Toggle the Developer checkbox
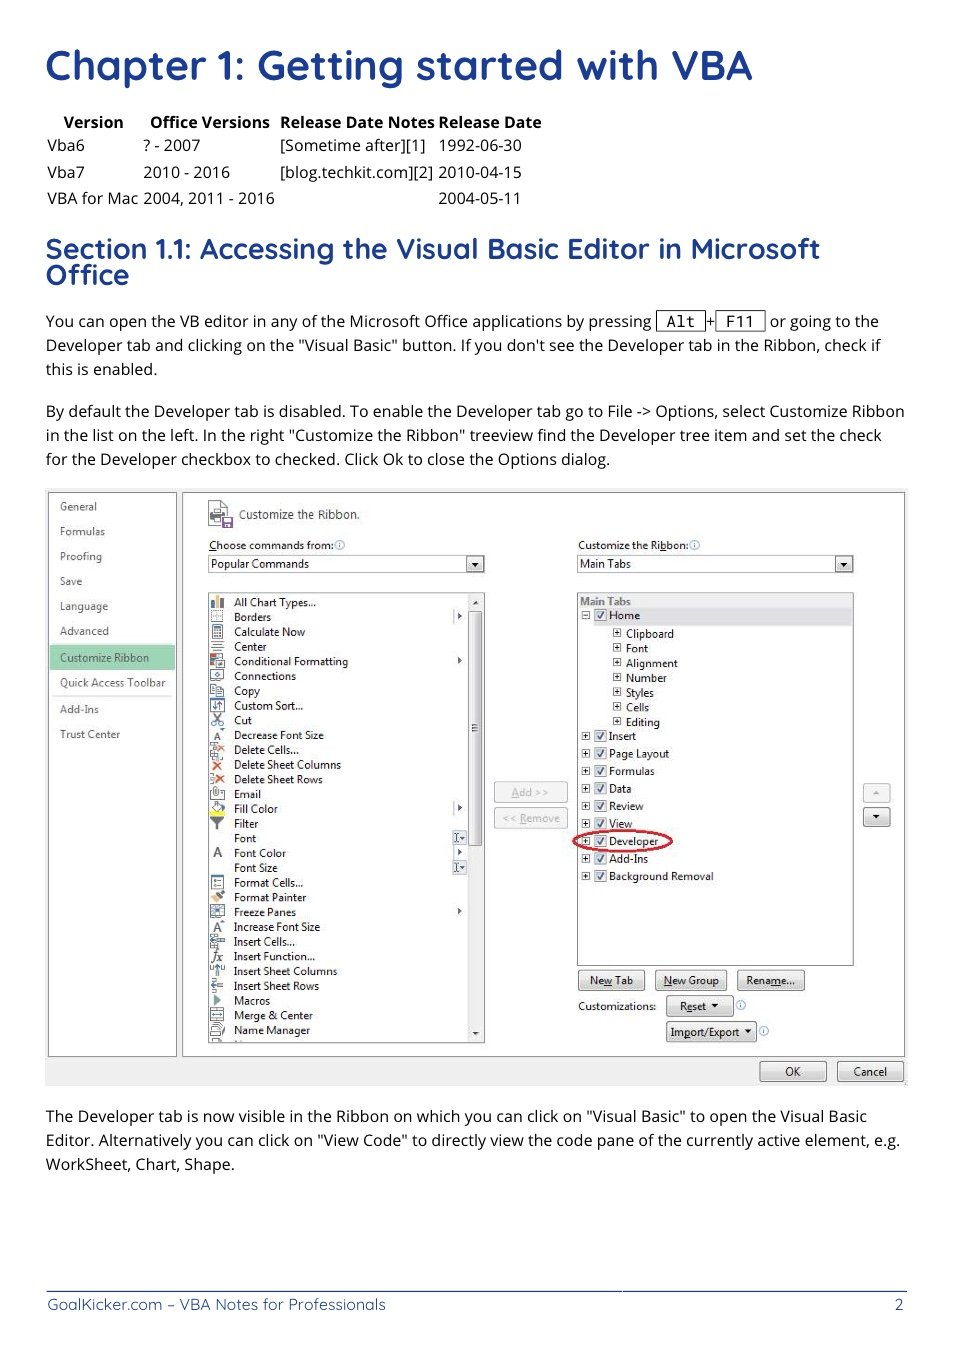The image size is (953, 1346). tap(601, 841)
